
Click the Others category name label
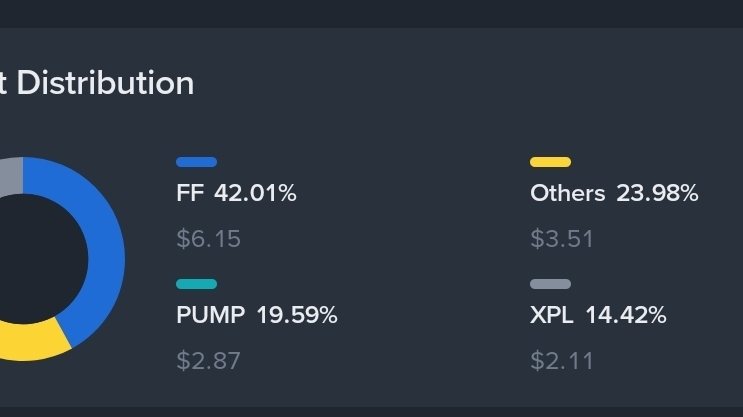tap(568, 193)
